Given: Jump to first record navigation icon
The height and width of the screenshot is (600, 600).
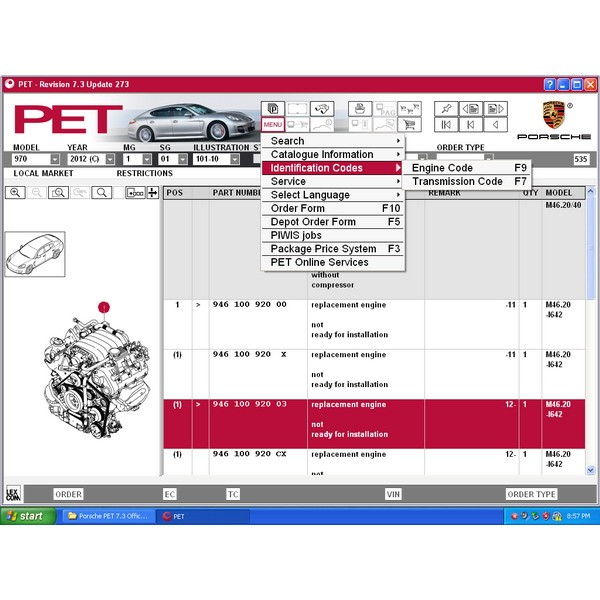Looking at the screenshot, I should tap(446, 124).
